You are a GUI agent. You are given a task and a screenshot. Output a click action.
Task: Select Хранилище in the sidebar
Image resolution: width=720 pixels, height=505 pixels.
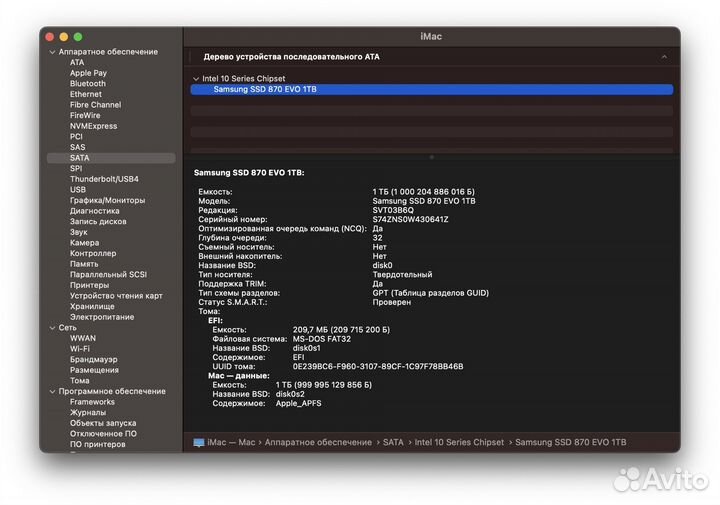pos(92,306)
